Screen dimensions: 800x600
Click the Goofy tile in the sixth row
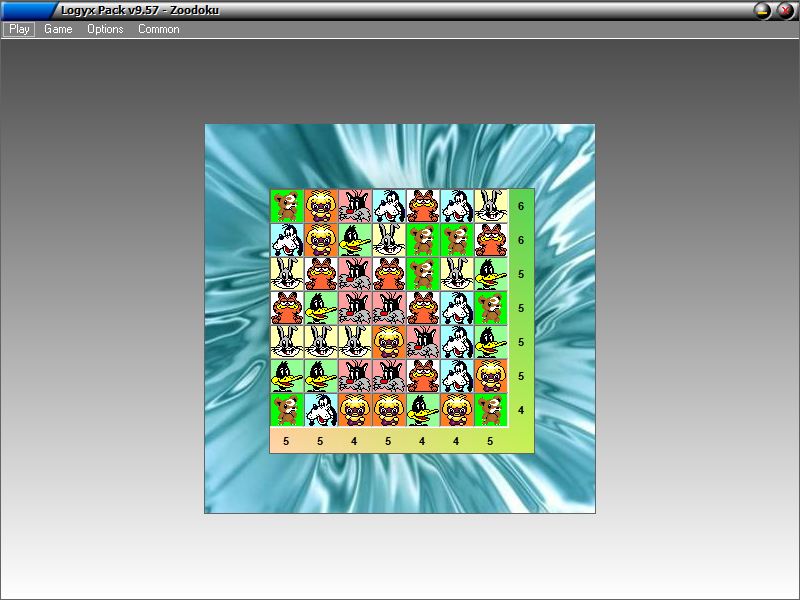tap(457, 376)
